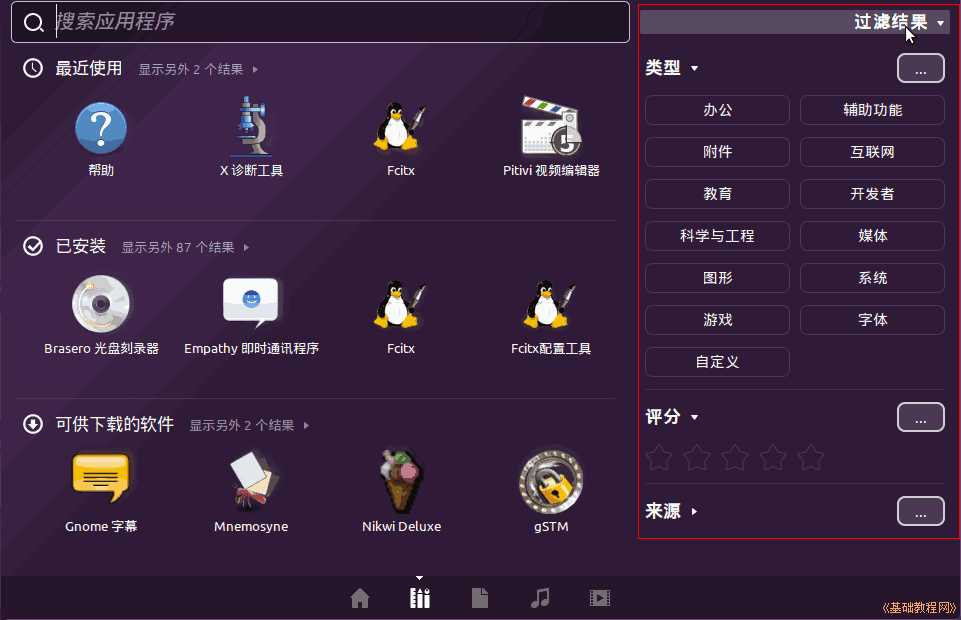Launch X 诊断工具 microscope icon
Viewport: 961px width, 620px height.
(251, 130)
